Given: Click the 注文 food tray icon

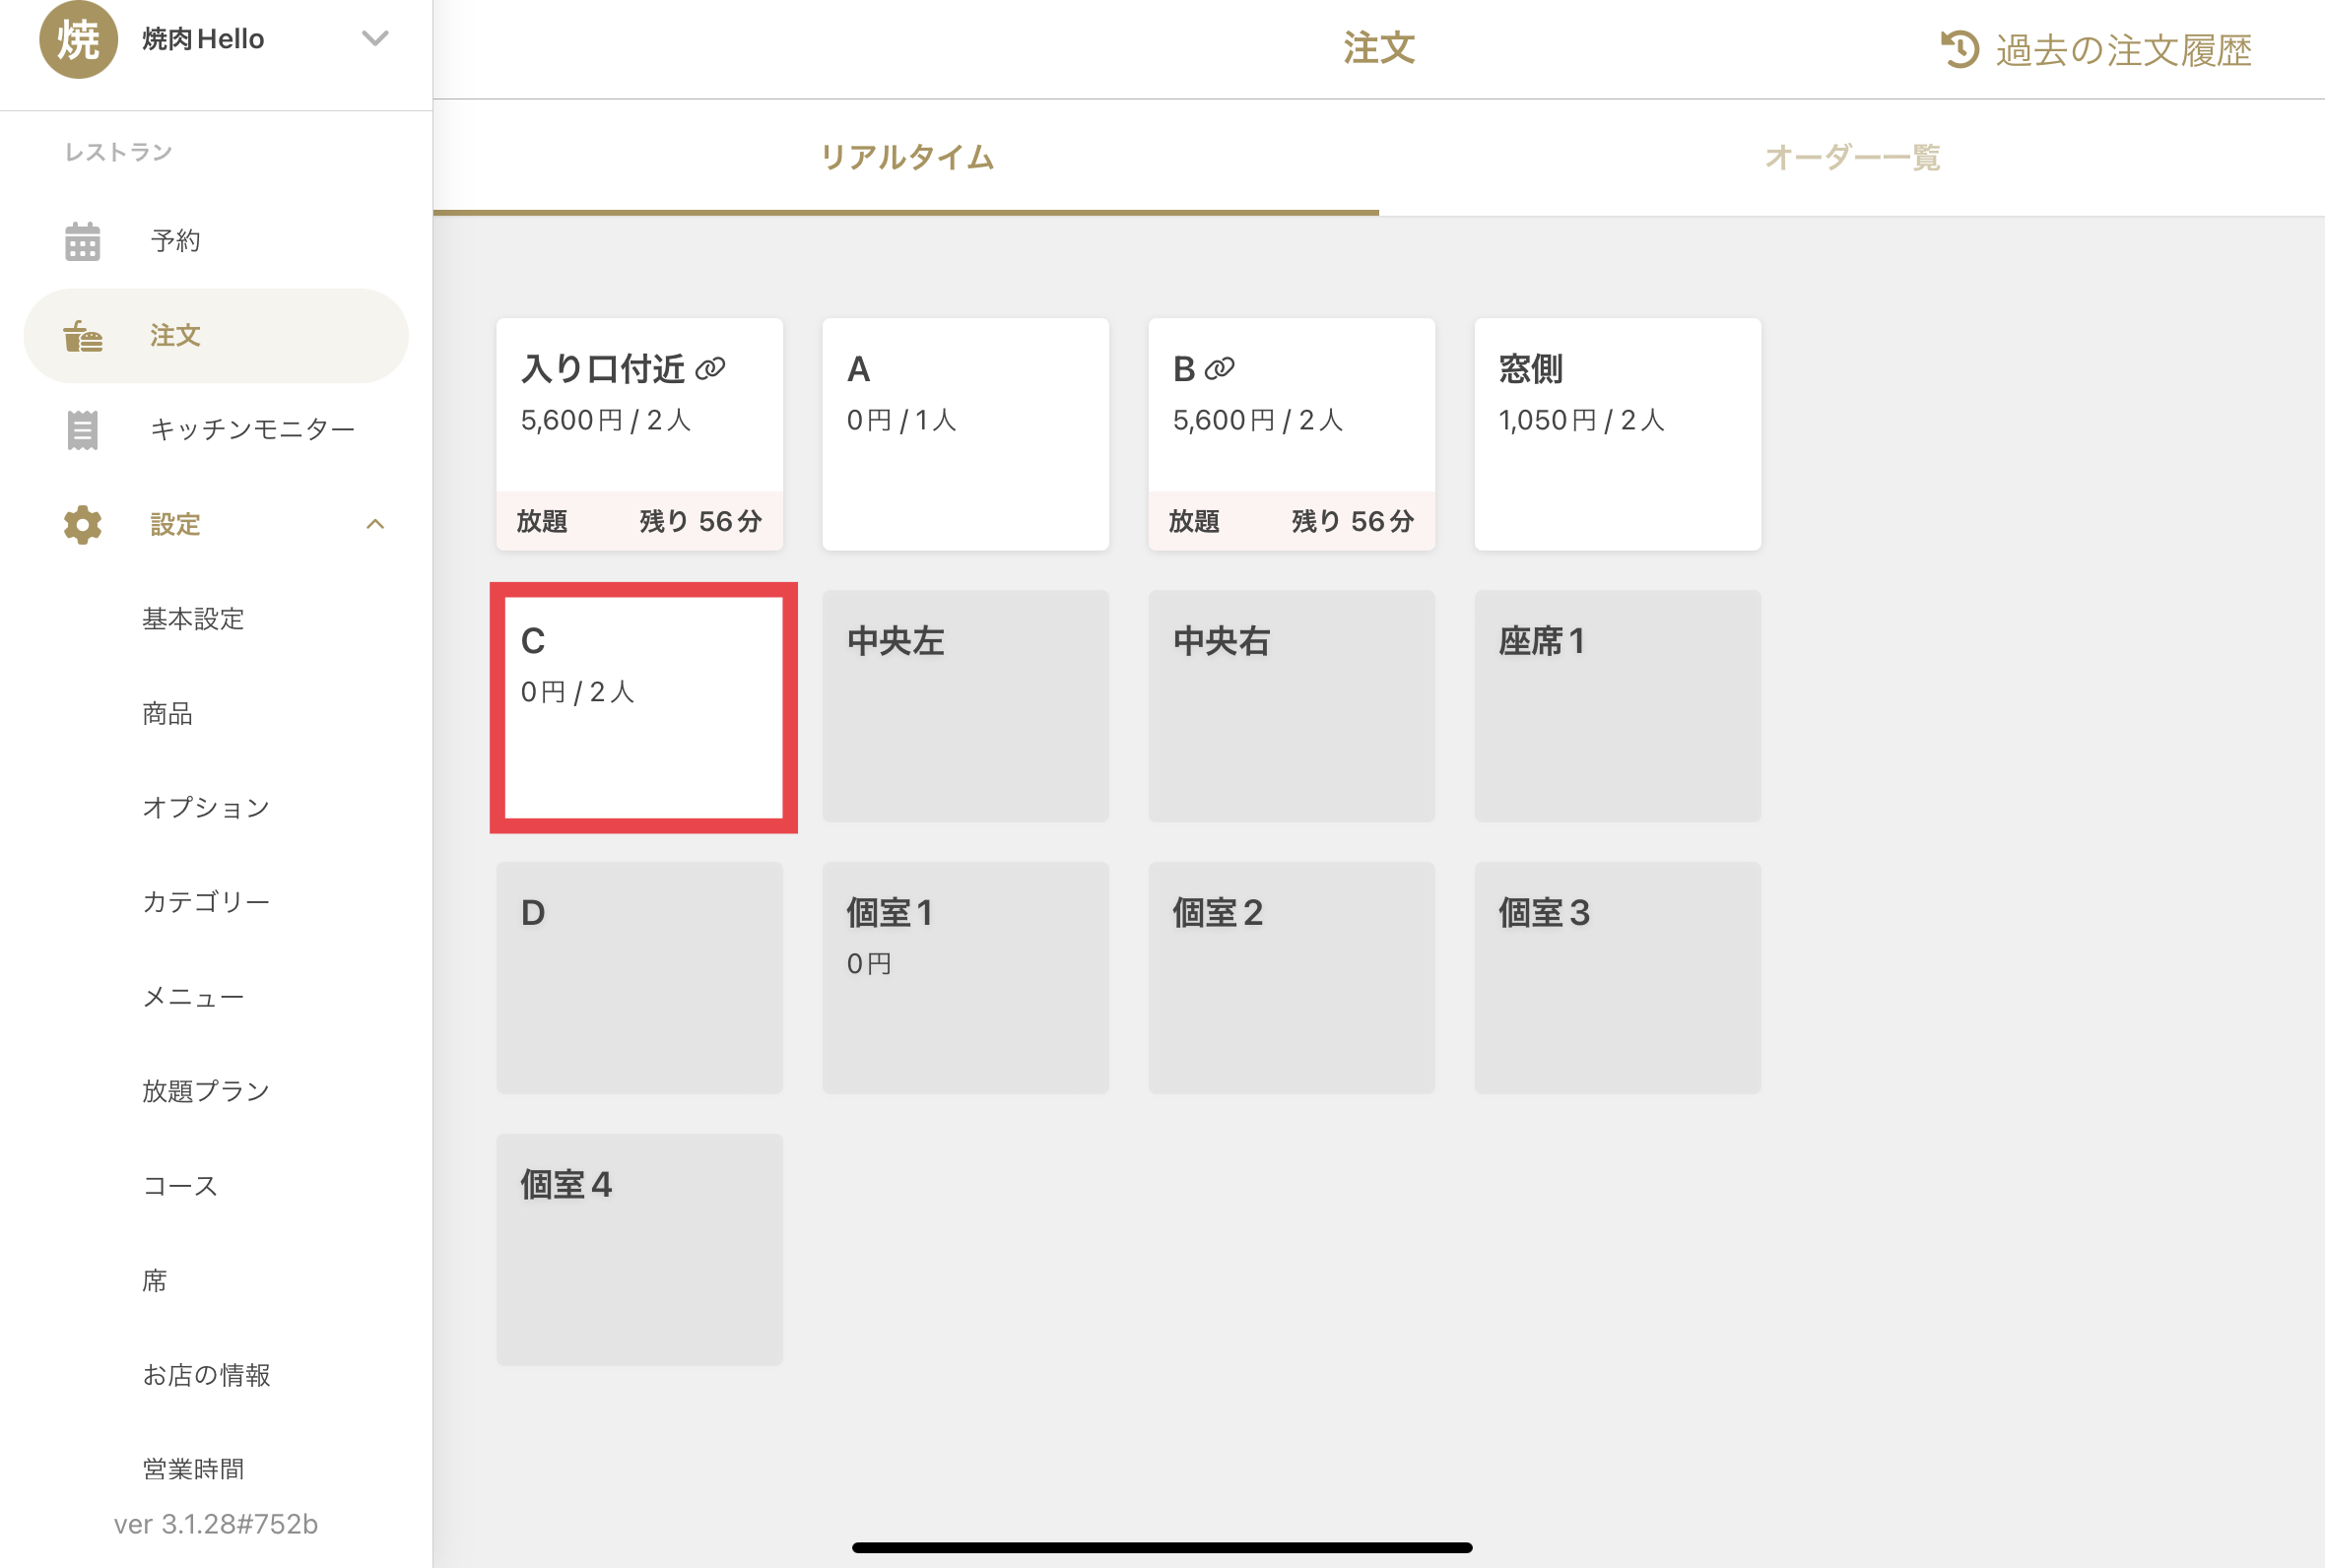Looking at the screenshot, I should [x=83, y=336].
